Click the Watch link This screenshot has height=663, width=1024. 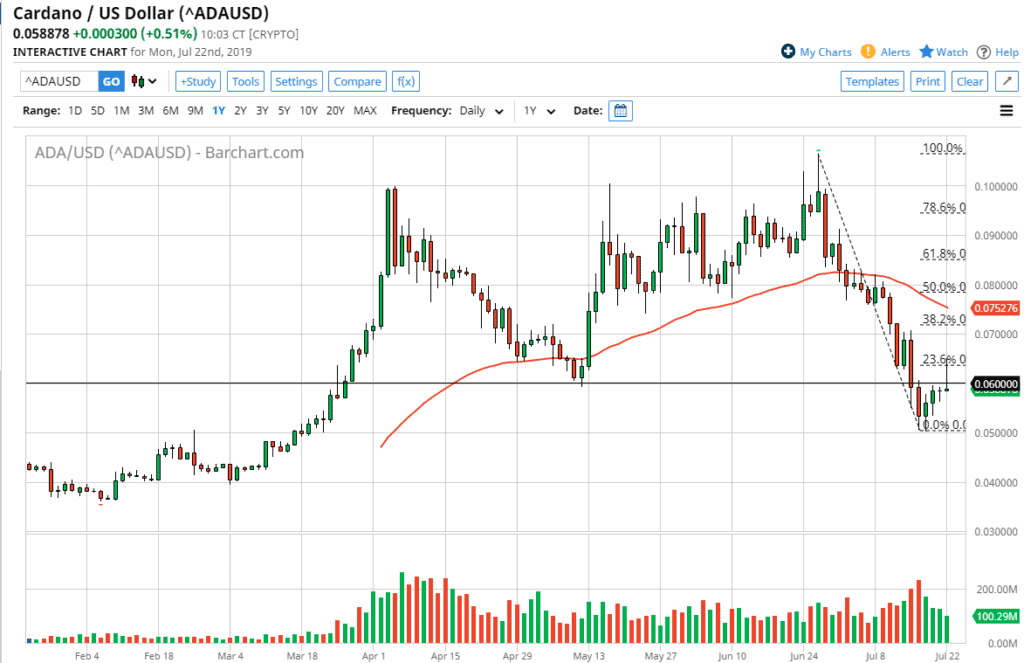pyautogui.click(x=952, y=52)
